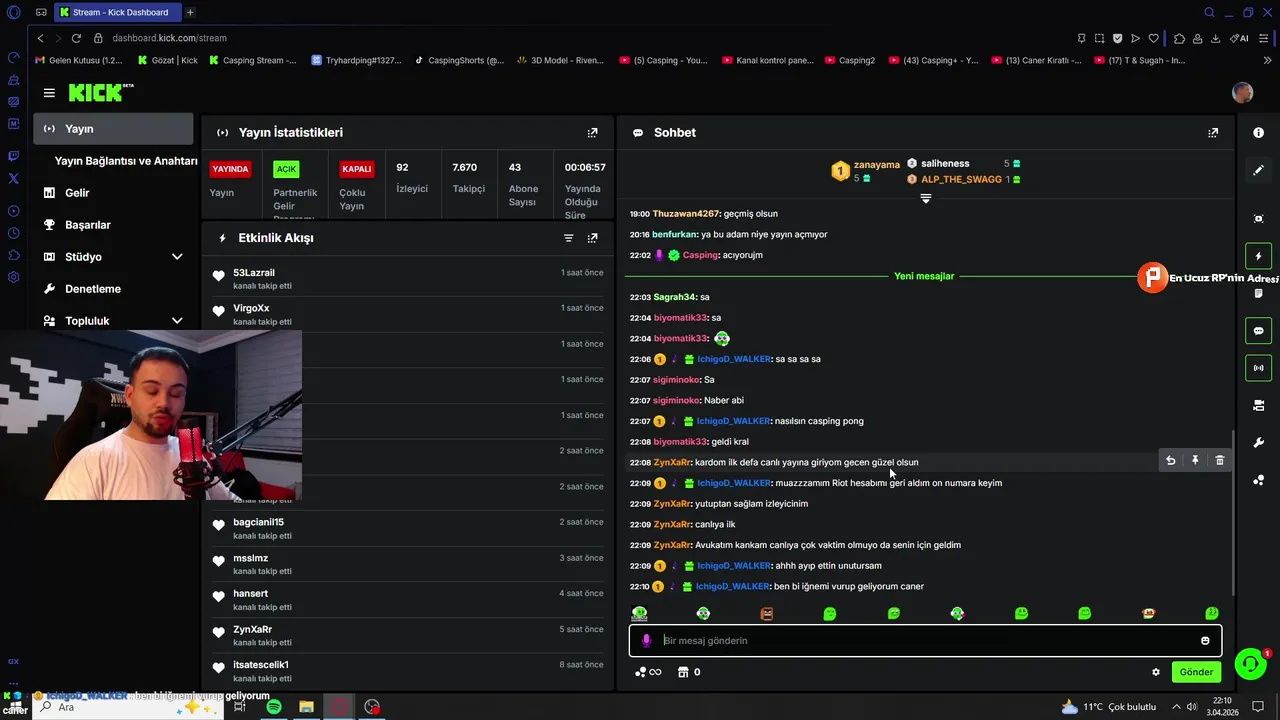The image size is (1280, 720).
Task: Click the red YAYINDA live status badge
Action: pos(230,169)
